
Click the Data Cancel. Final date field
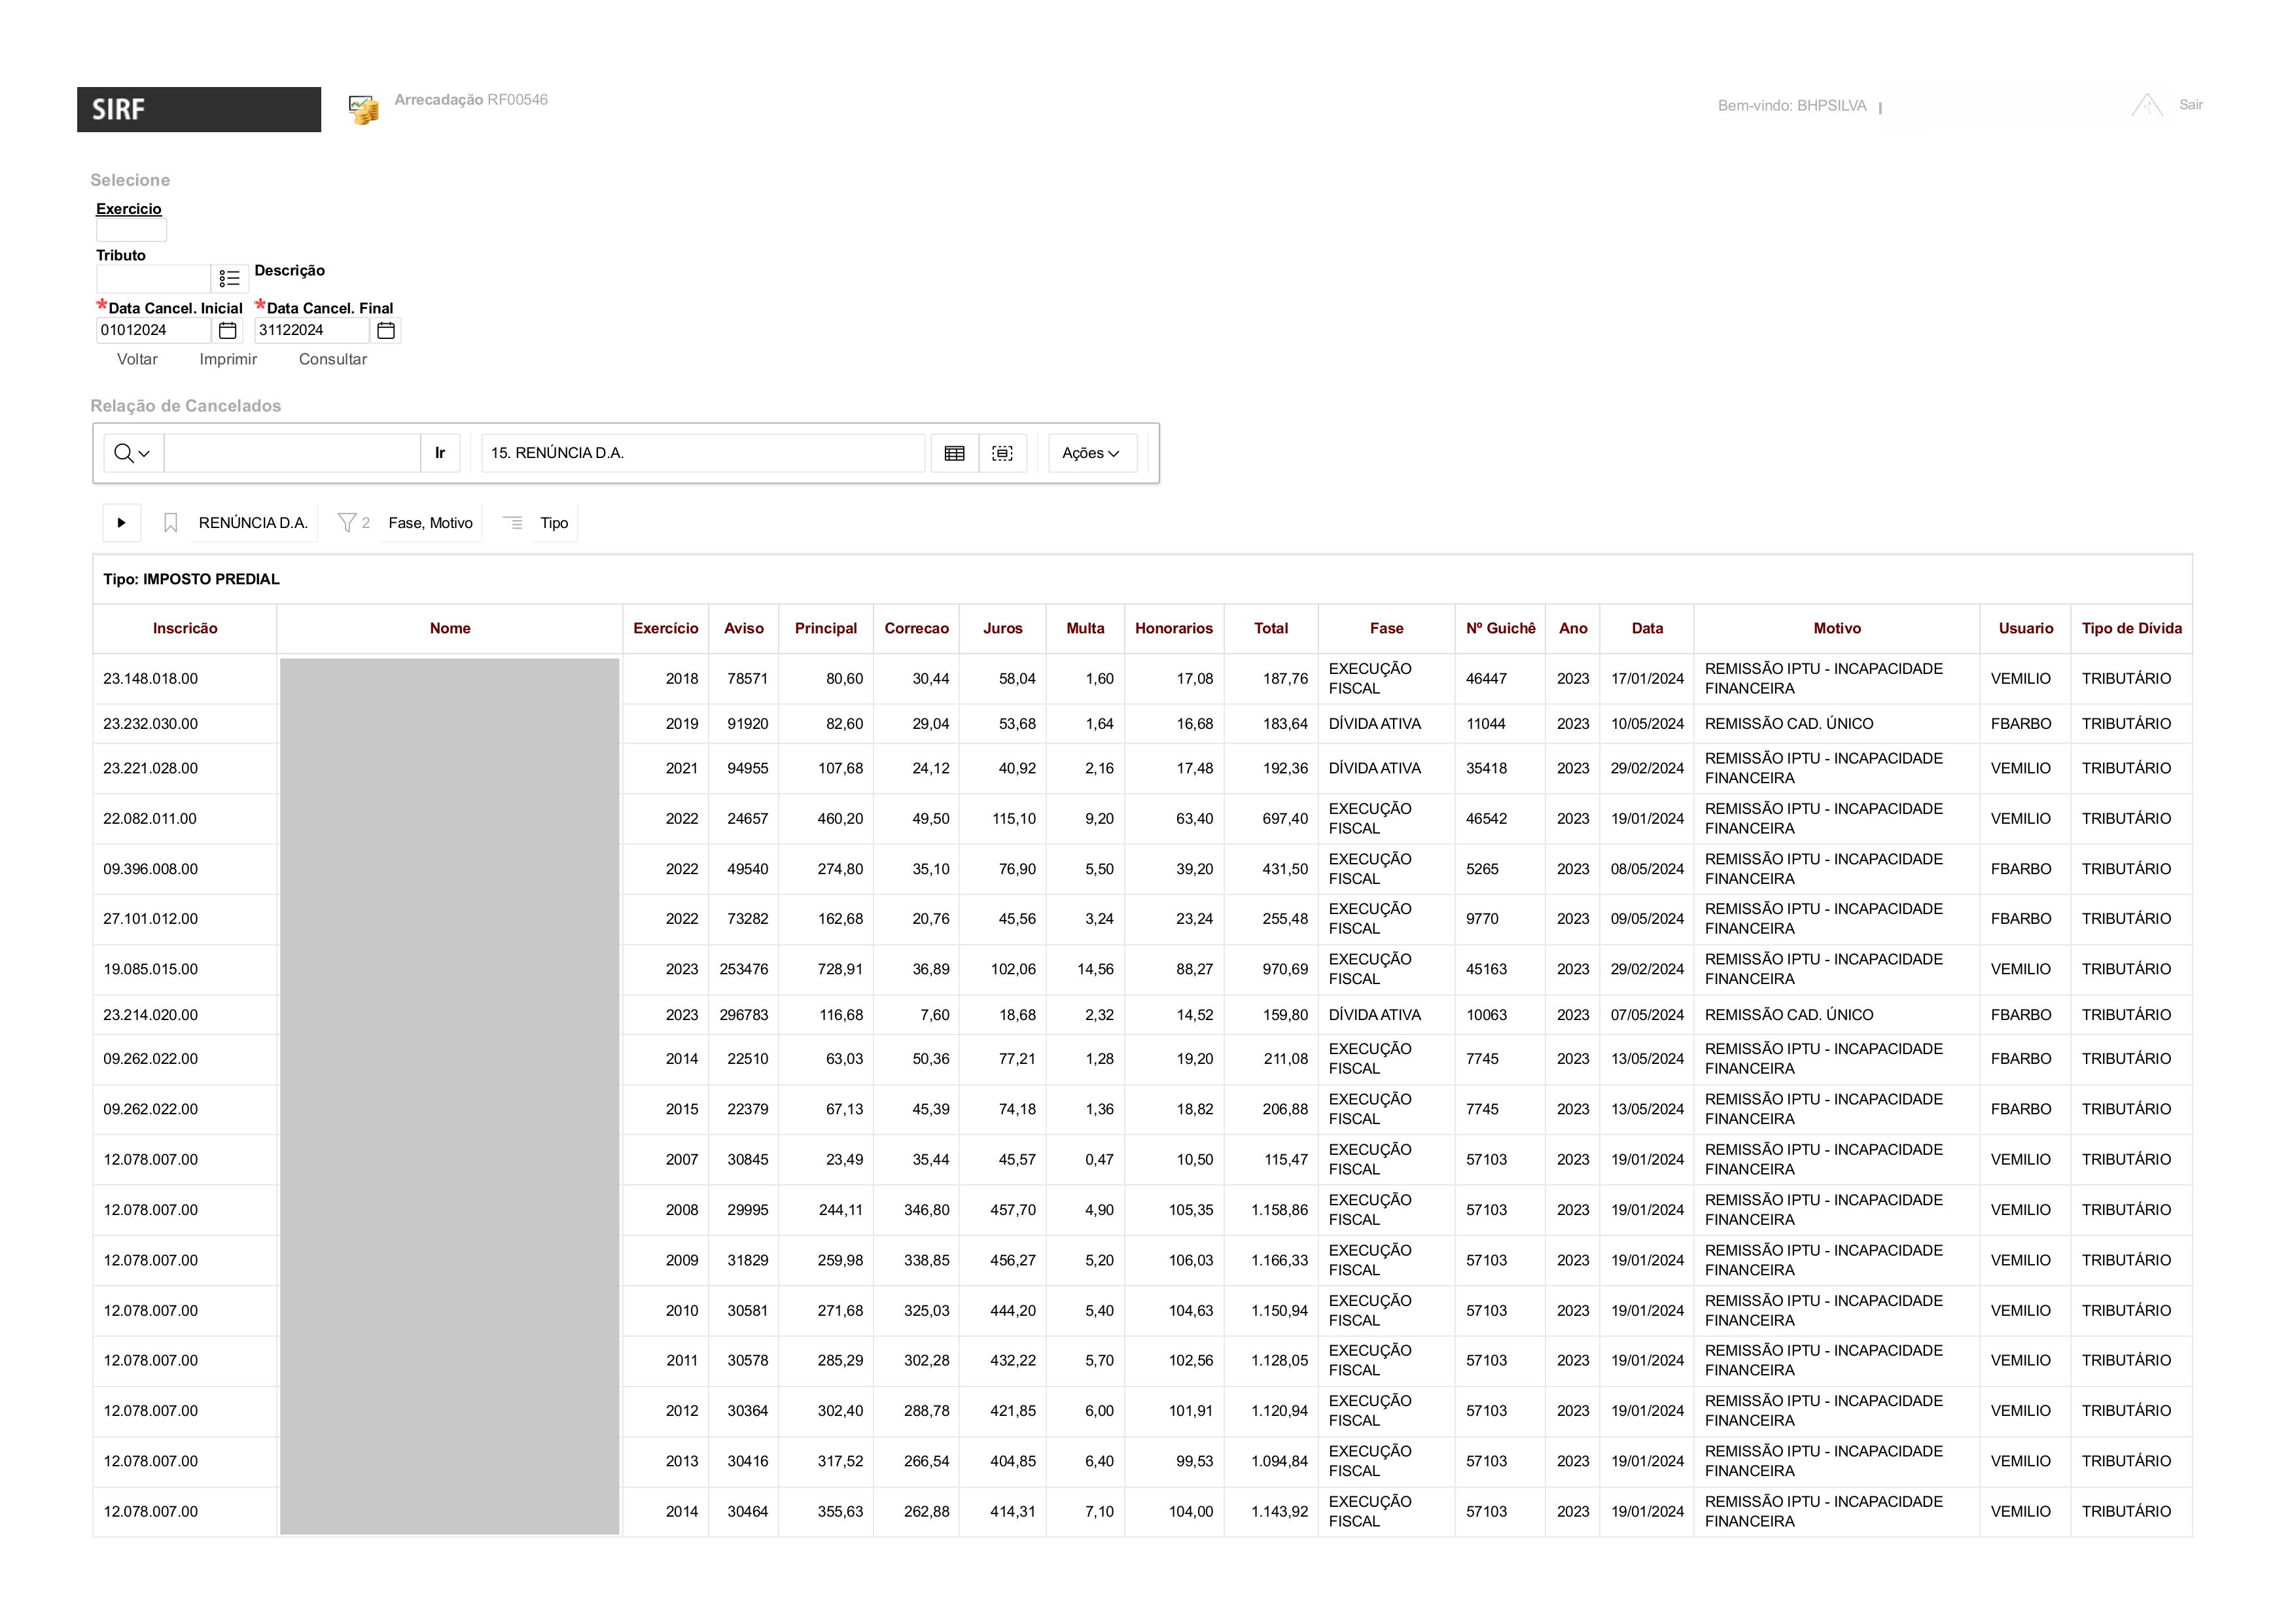[x=312, y=330]
